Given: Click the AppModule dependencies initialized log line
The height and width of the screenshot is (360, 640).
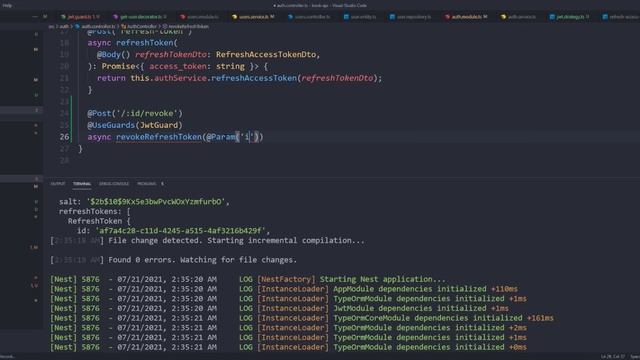Looking at the screenshot, I should 426,289.
